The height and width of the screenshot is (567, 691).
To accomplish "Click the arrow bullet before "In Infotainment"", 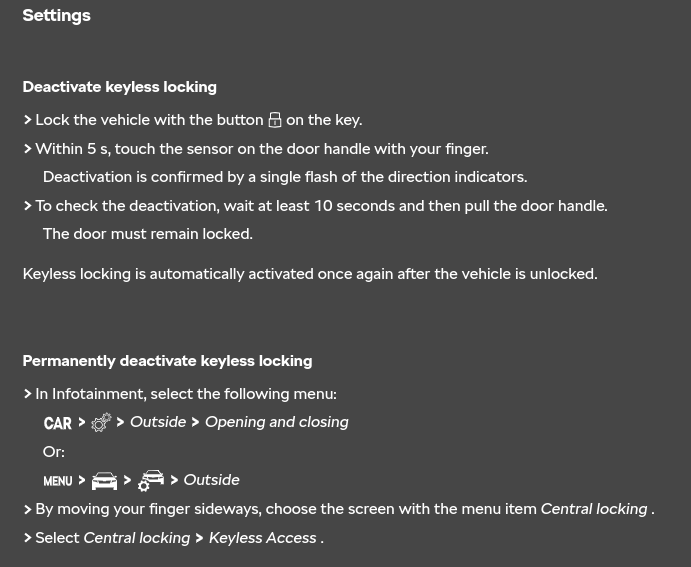I will (x=27, y=394).
